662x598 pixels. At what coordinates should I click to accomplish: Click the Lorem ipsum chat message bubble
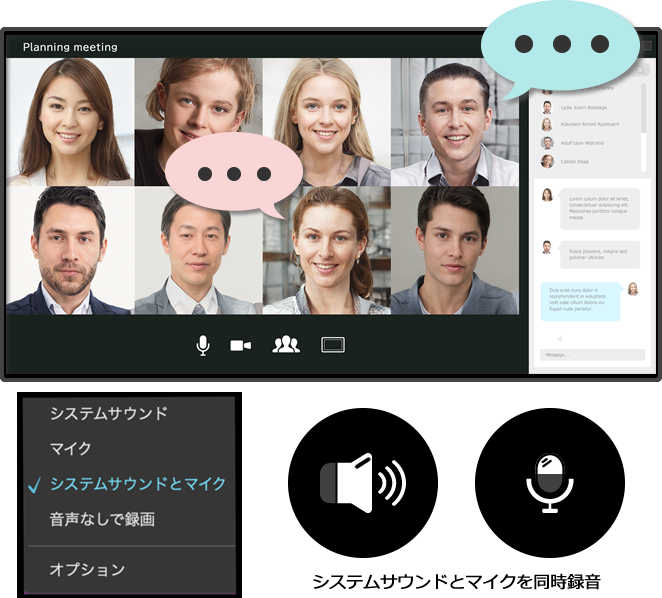pos(600,209)
